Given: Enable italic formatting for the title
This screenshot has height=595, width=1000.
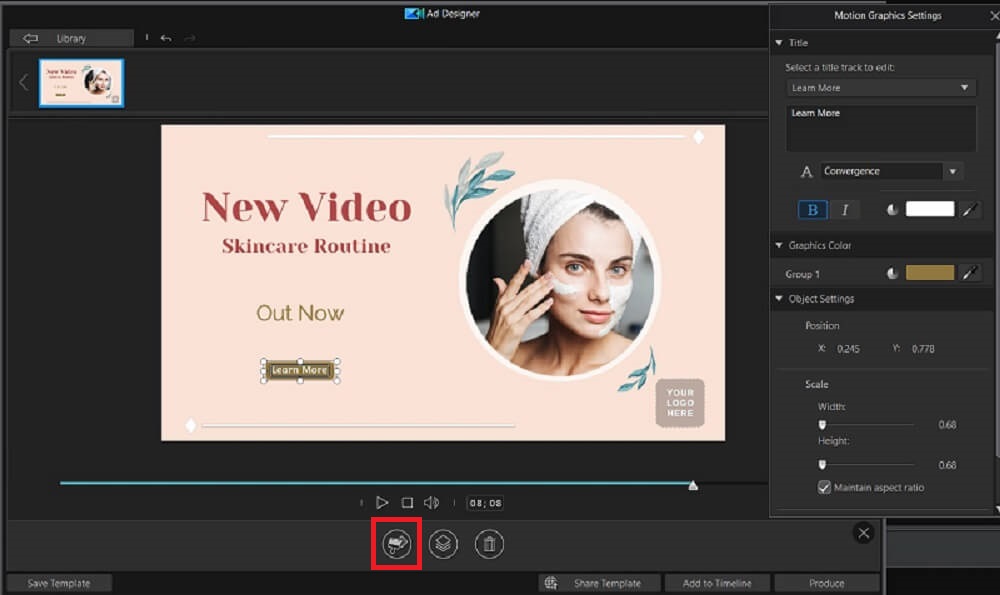Looking at the screenshot, I should [843, 209].
